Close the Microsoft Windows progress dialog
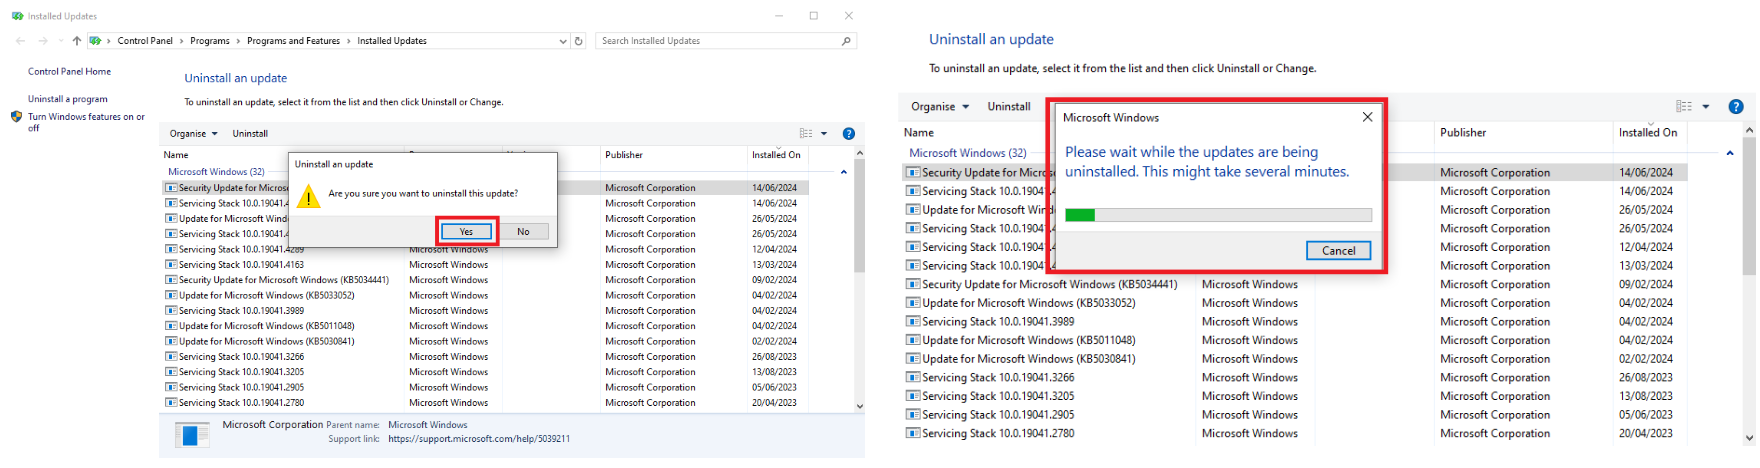Image resolution: width=1760 pixels, height=468 pixels. point(1367,117)
